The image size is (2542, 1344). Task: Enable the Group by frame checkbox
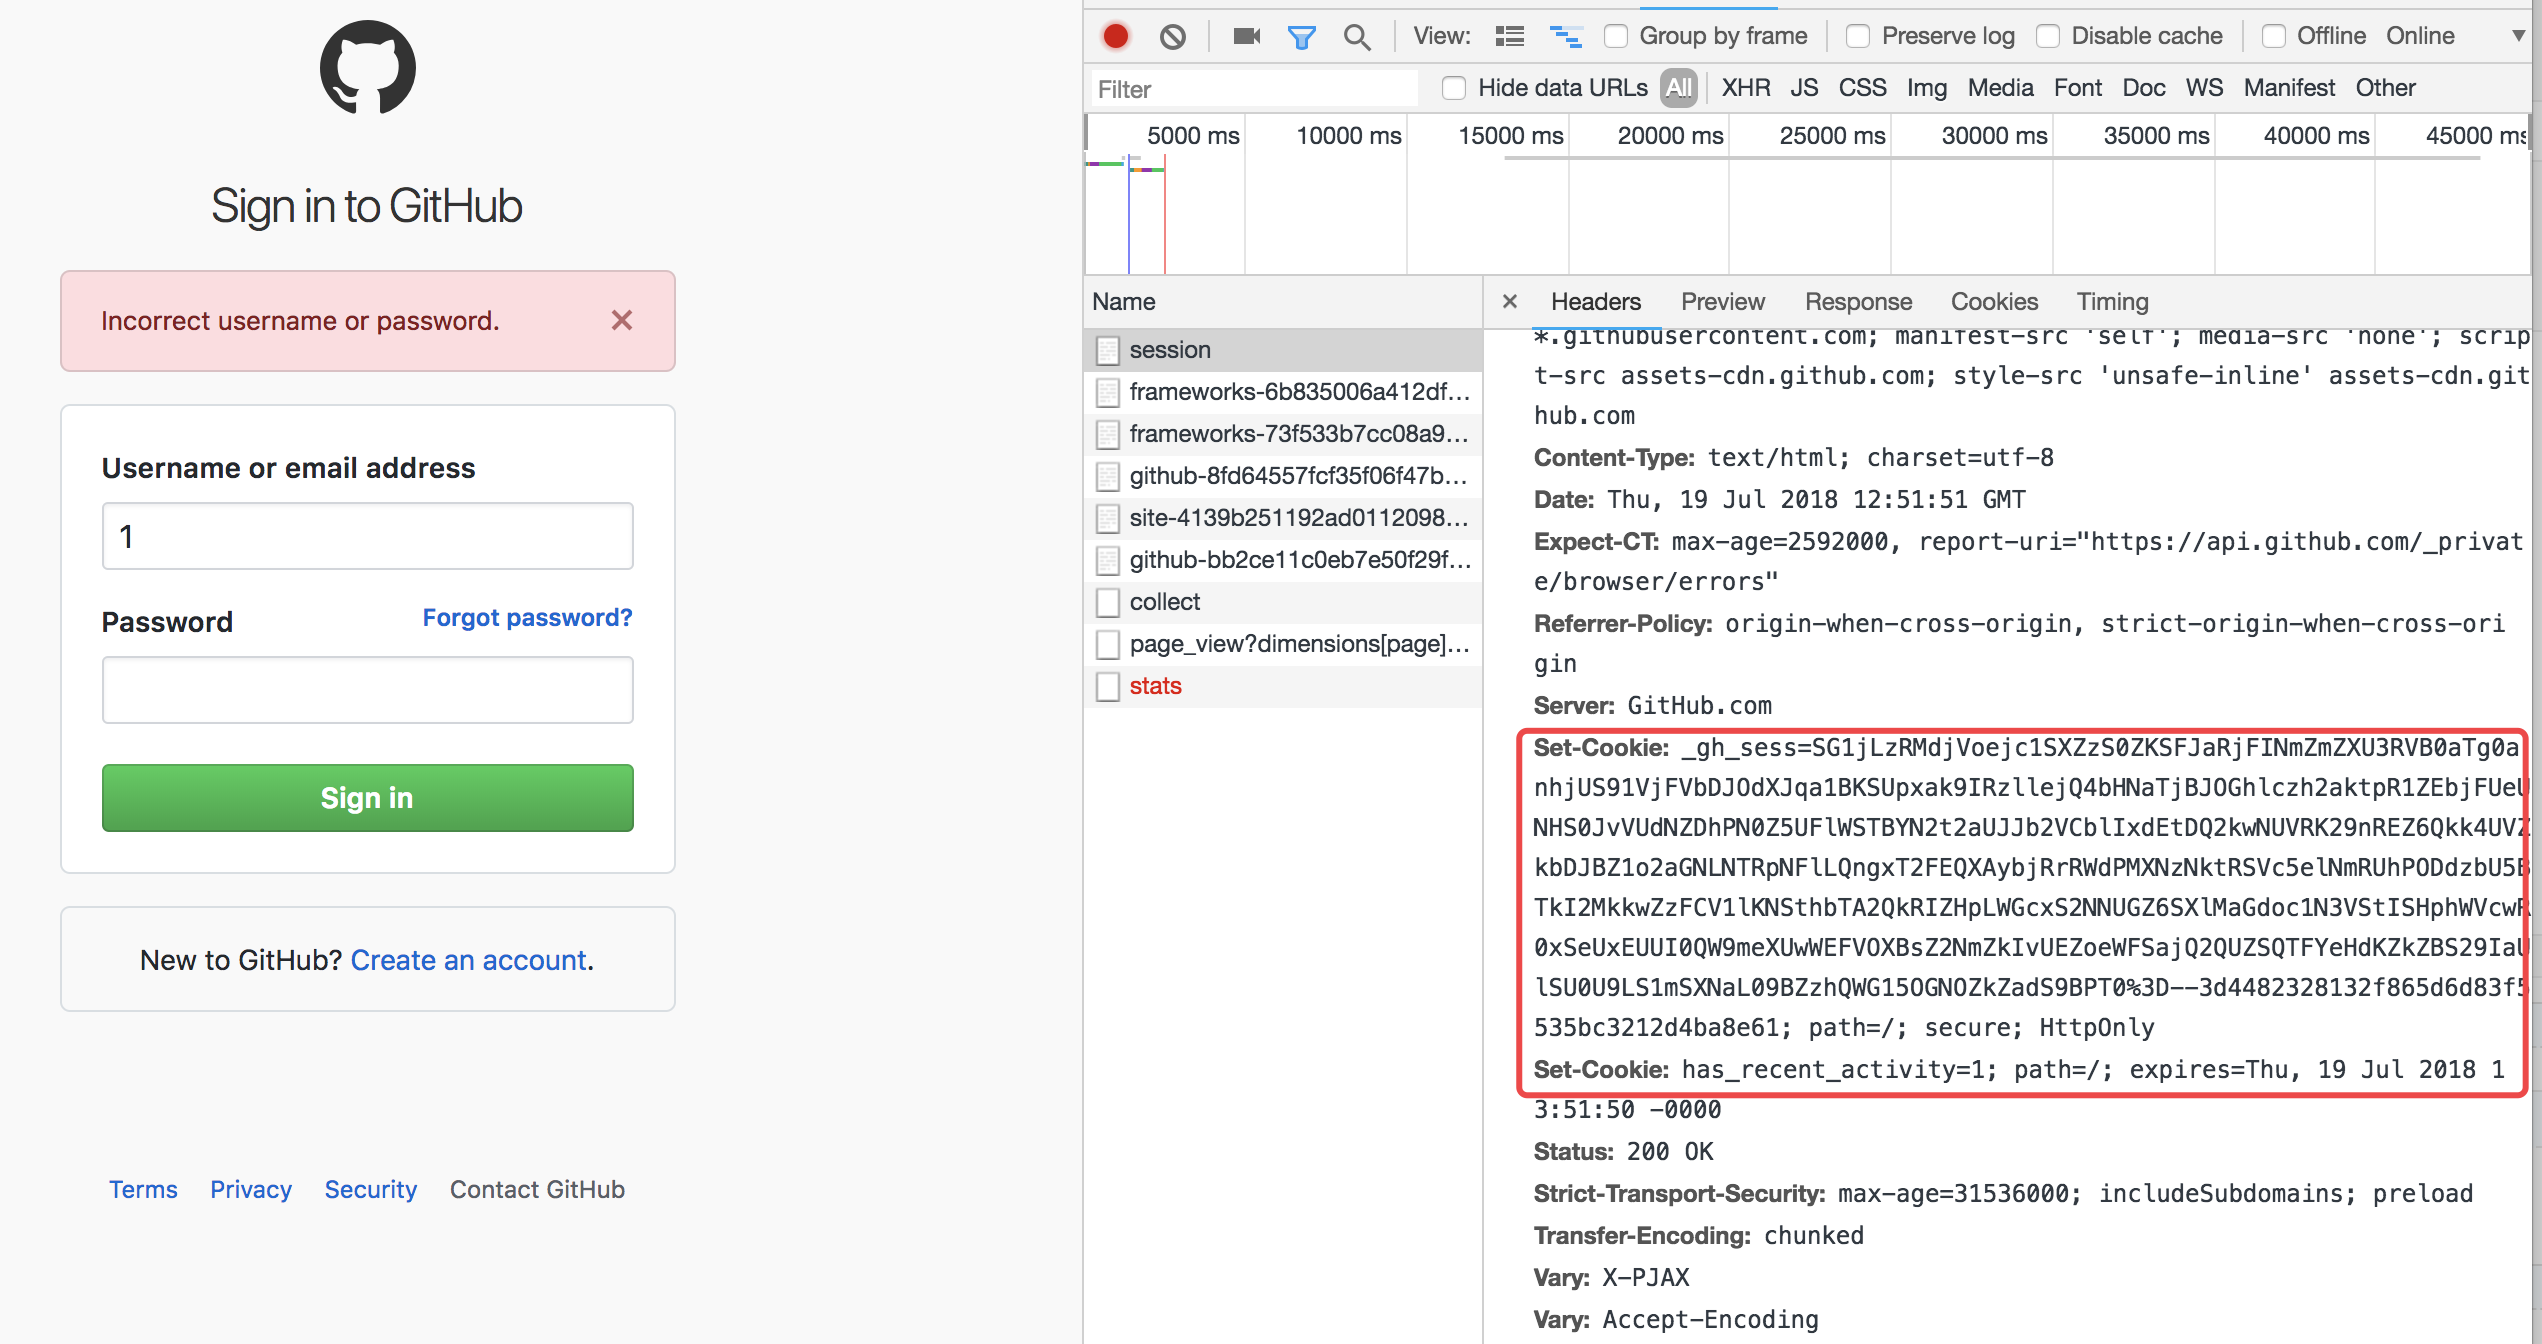[1616, 37]
